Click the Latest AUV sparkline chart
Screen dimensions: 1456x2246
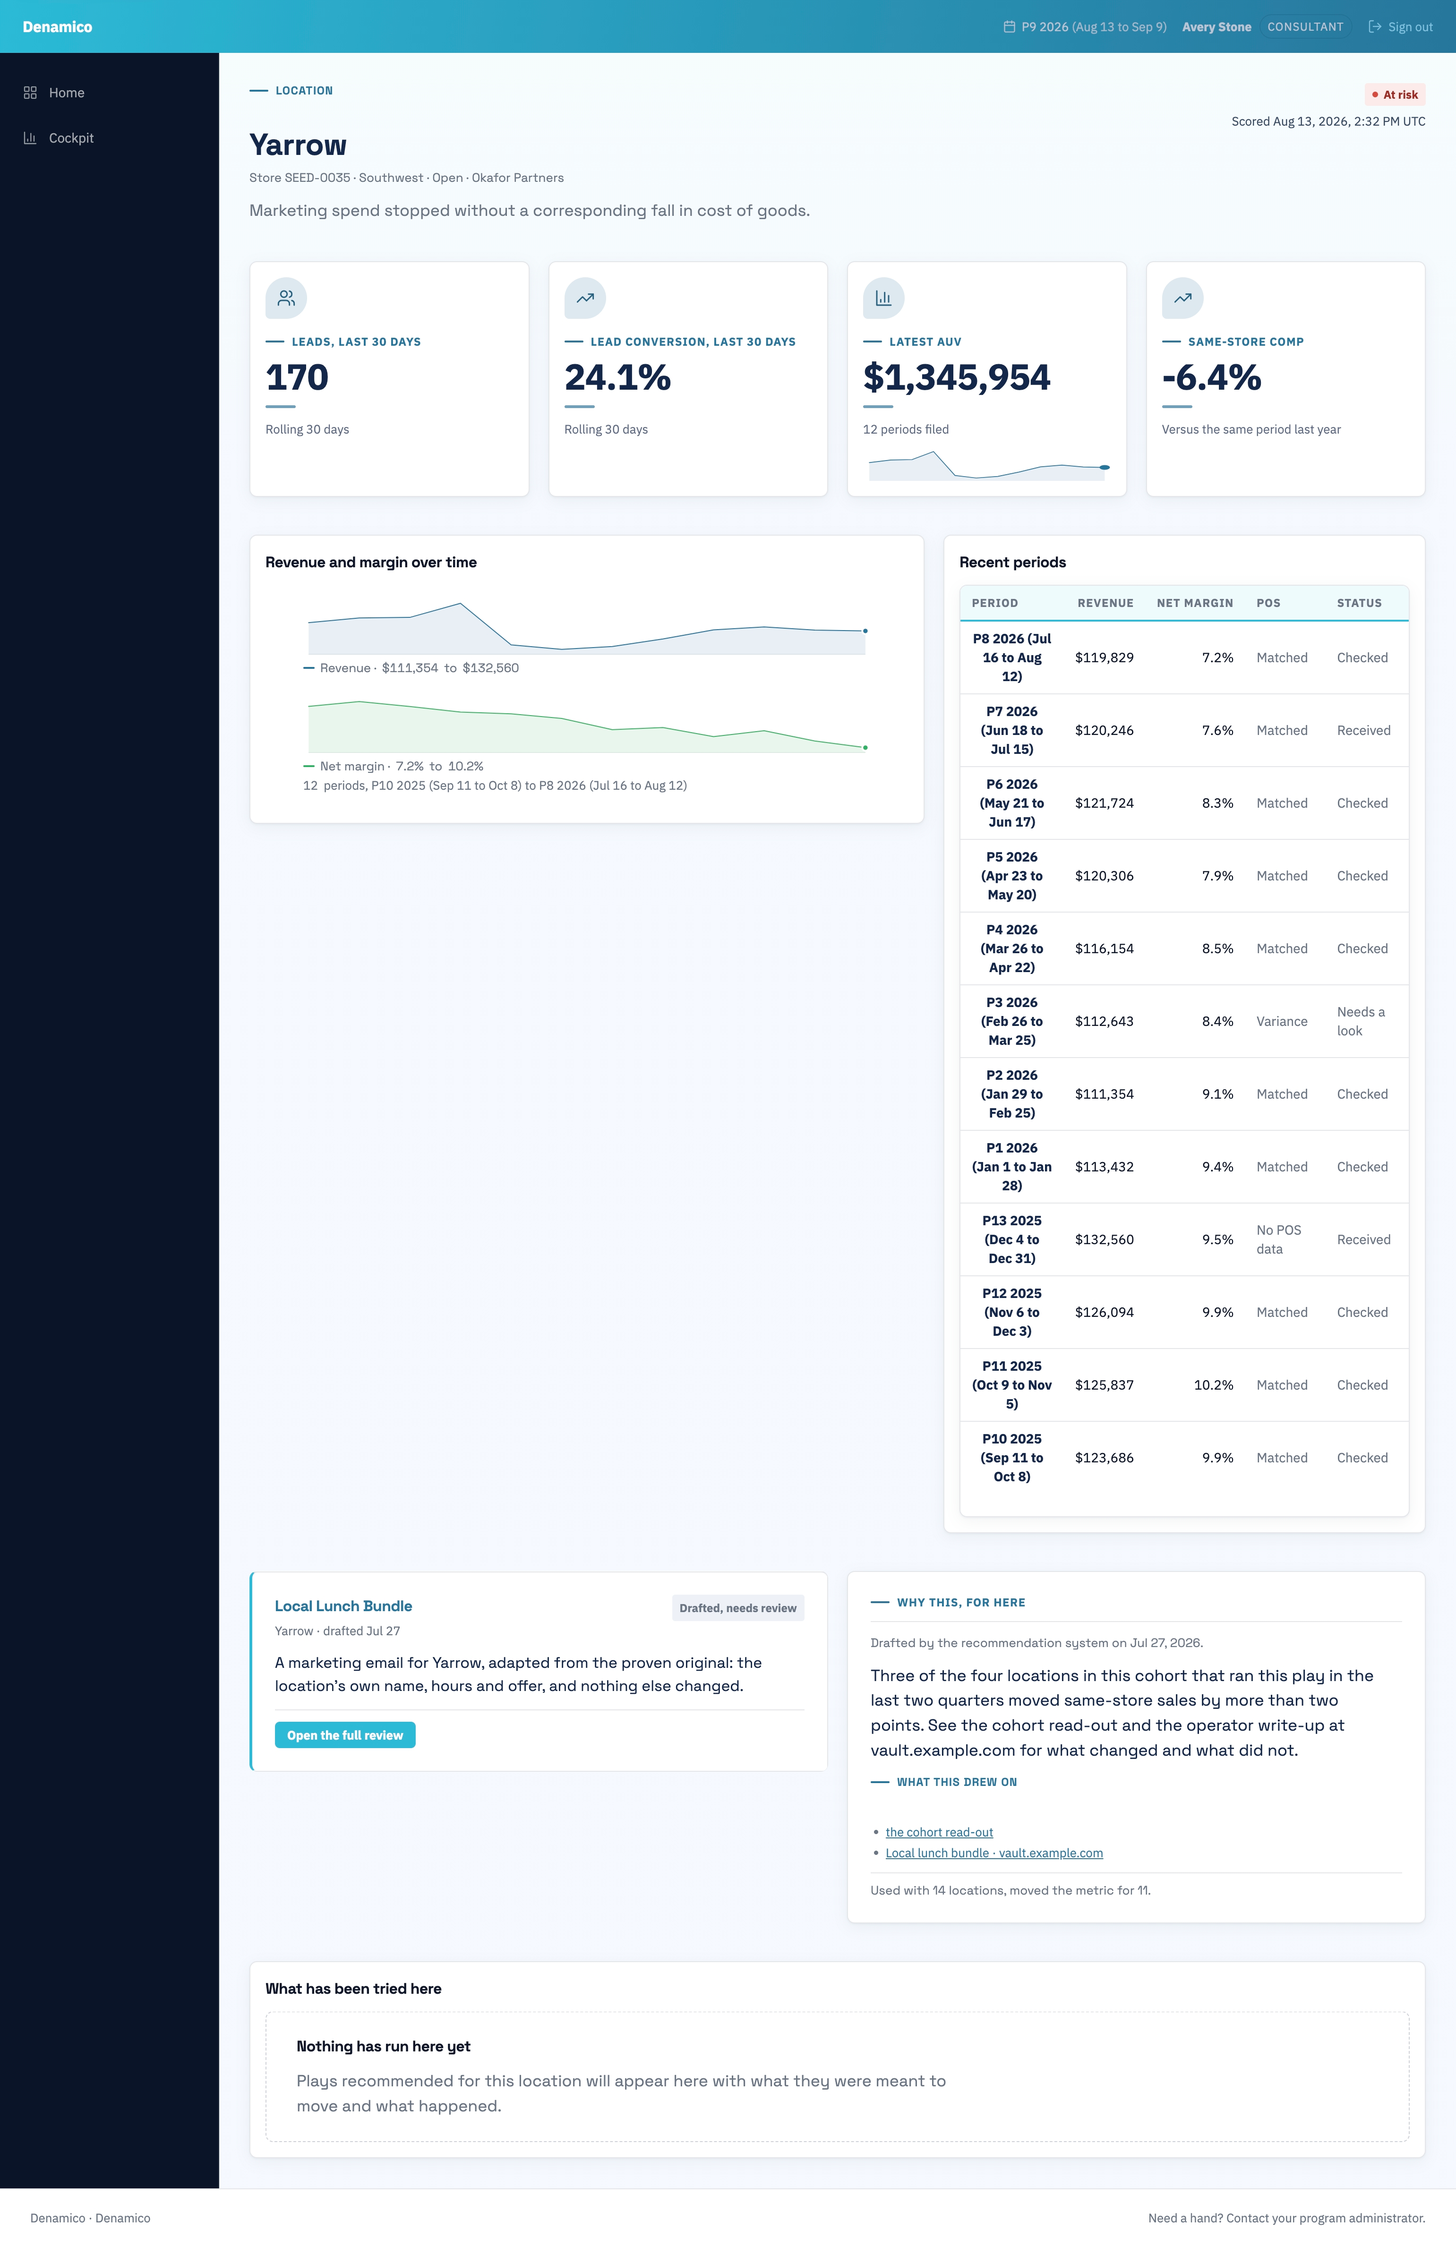pos(989,464)
